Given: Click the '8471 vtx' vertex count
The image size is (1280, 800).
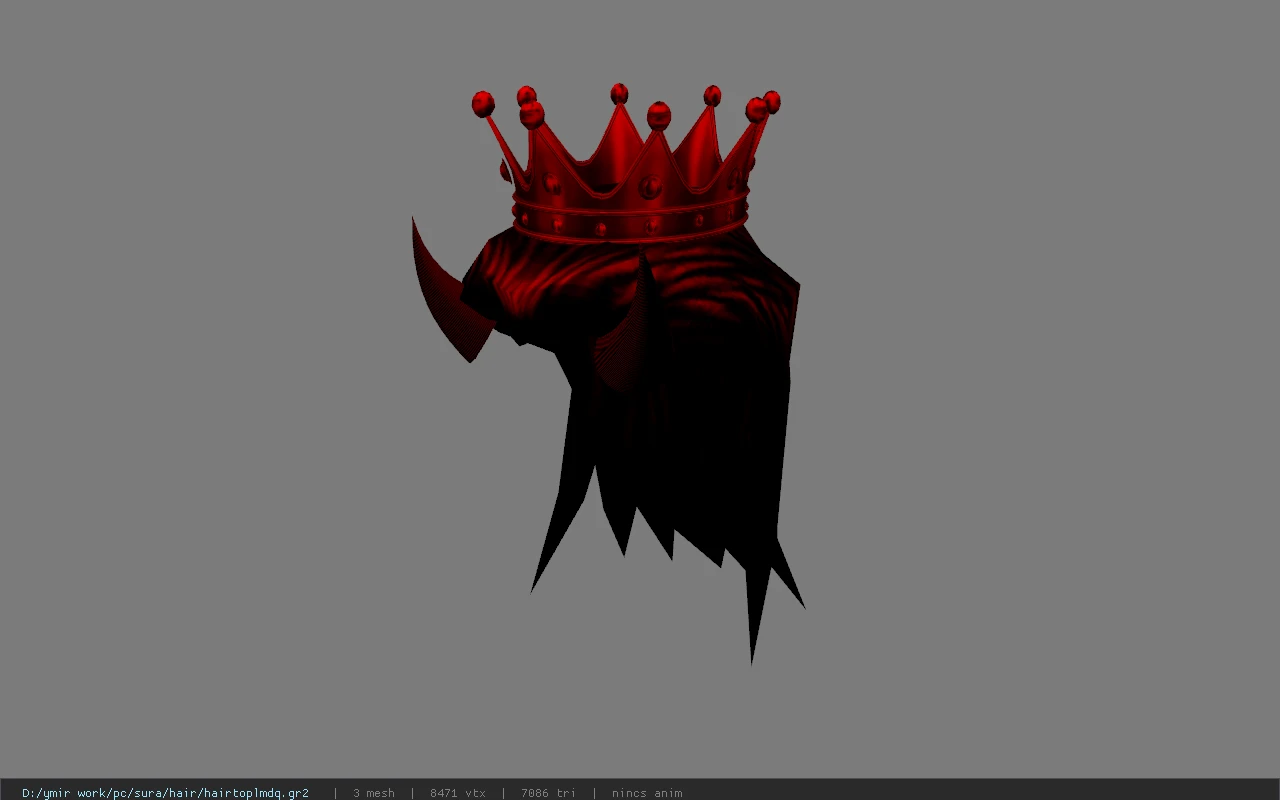Looking at the screenshot, I should (458, 793).
